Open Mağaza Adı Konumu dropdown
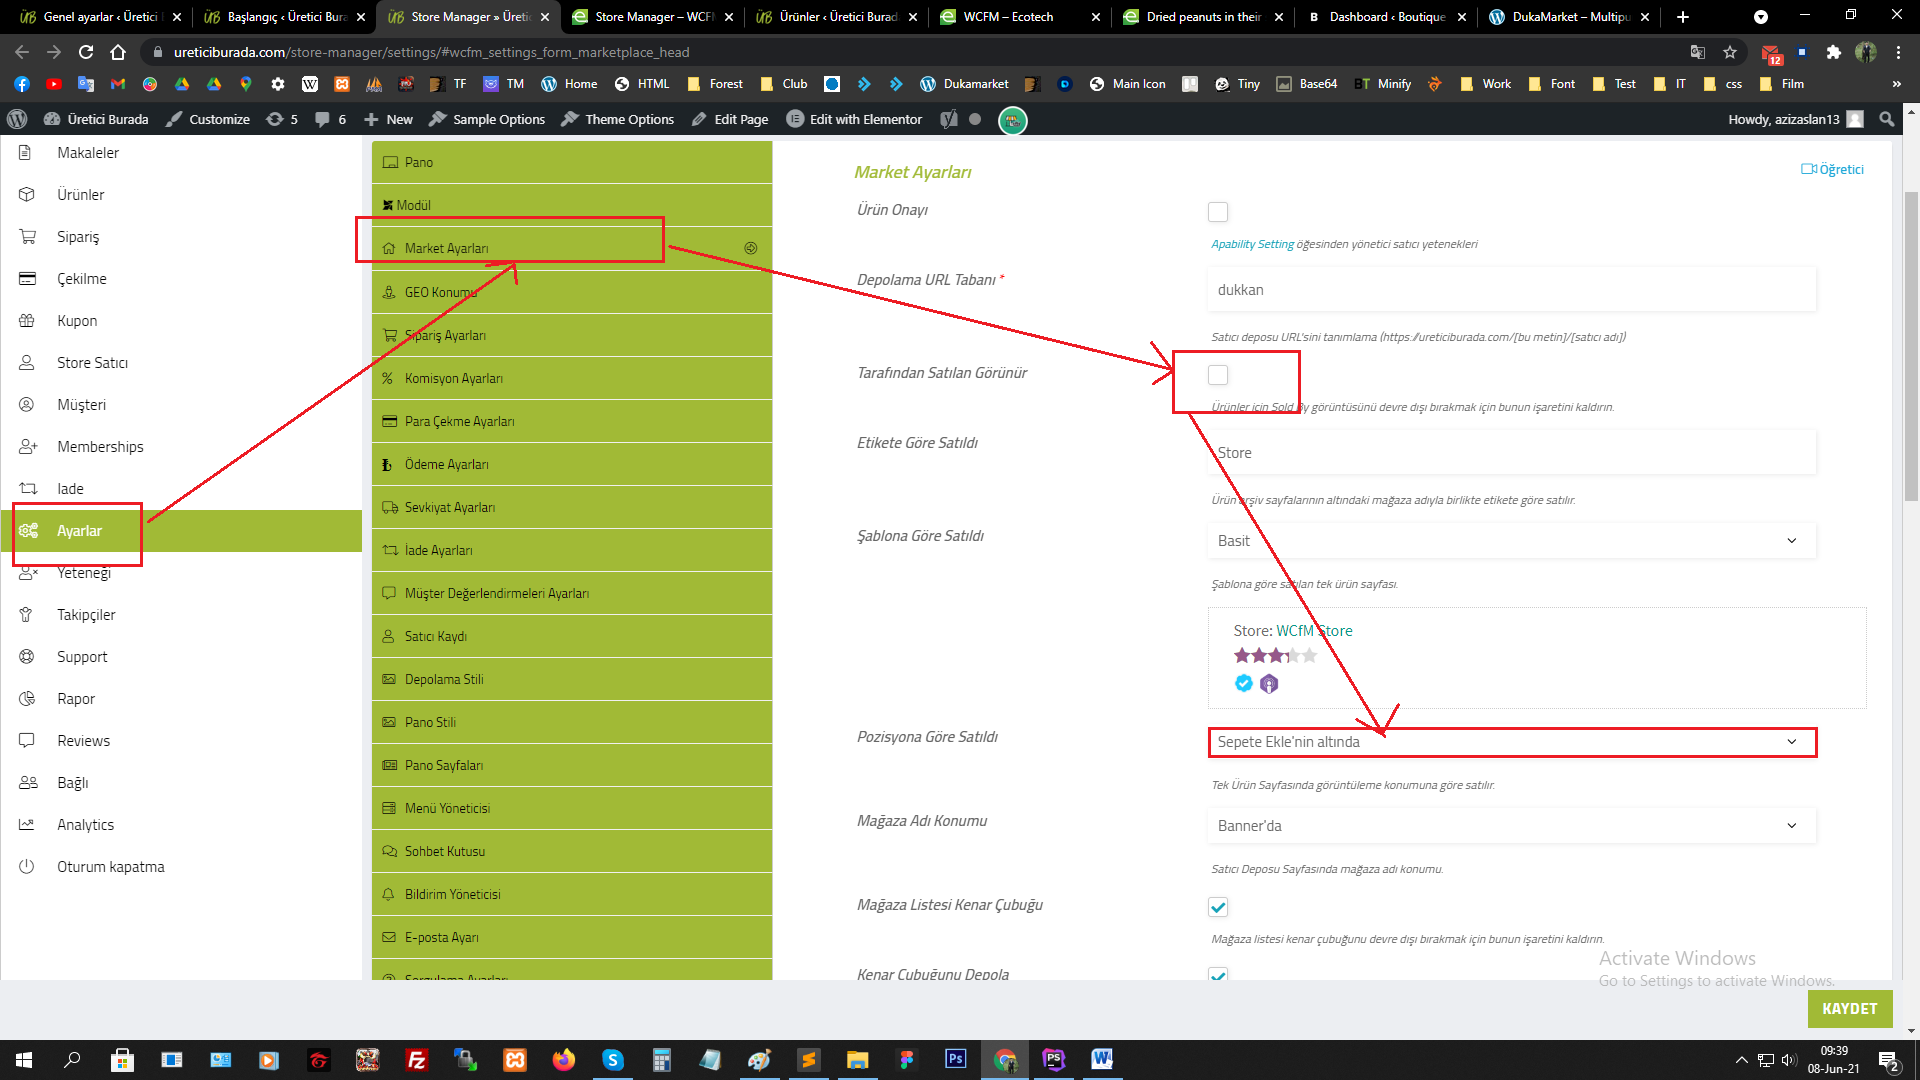Image resolution: width=1920 pixels, height=1080 pixels. 1511,826
